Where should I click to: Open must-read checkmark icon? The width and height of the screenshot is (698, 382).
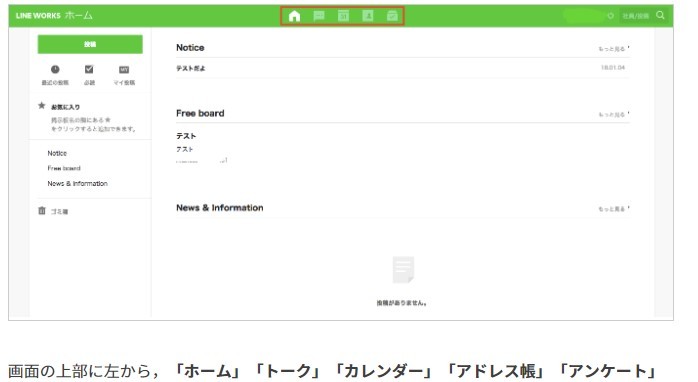(x=89, y=69)
